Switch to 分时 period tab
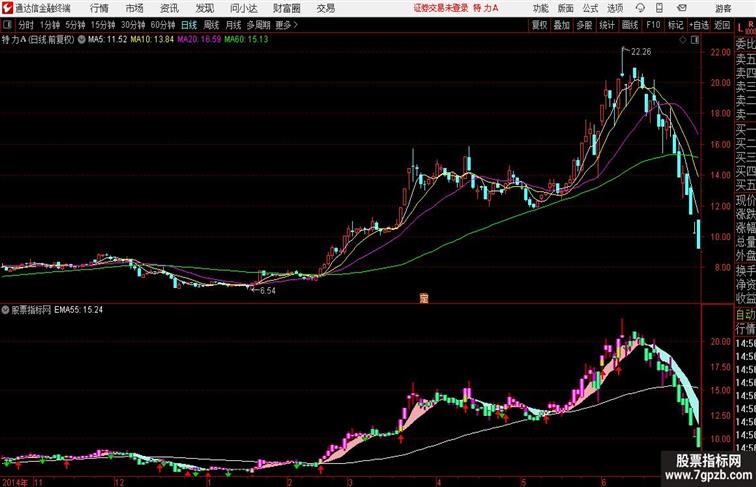The height and width of the screenshot is (487, 756). pyautogui.click(x=26, y=25)
